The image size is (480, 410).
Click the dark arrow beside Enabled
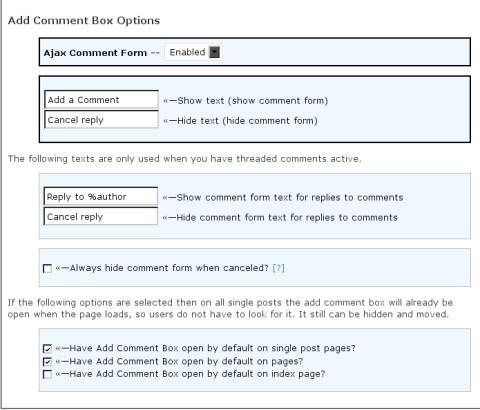coord(214,52)
